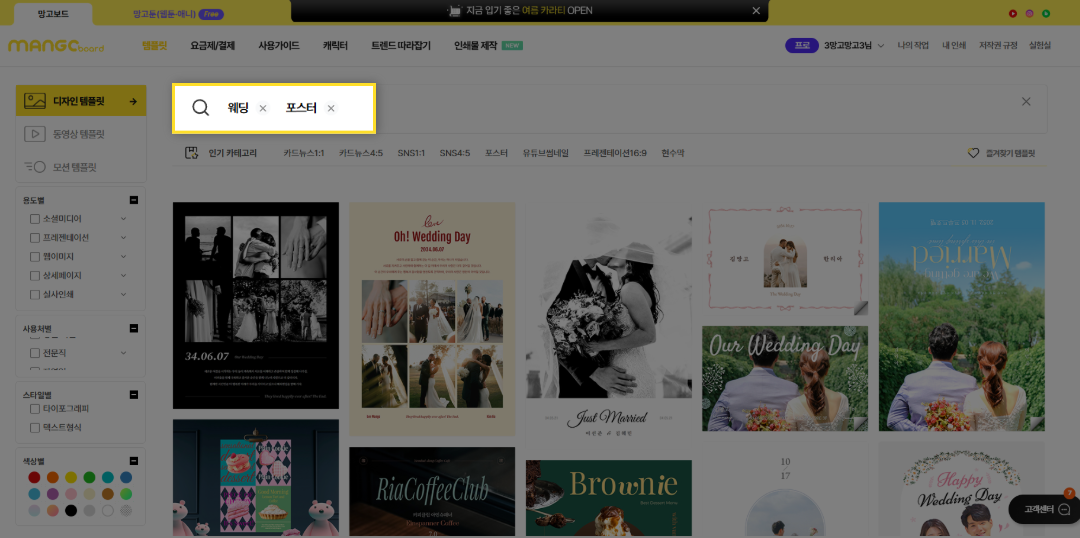
Task: Open the RiaCoffeeClub template thumbnail
Action: point(432,492)
